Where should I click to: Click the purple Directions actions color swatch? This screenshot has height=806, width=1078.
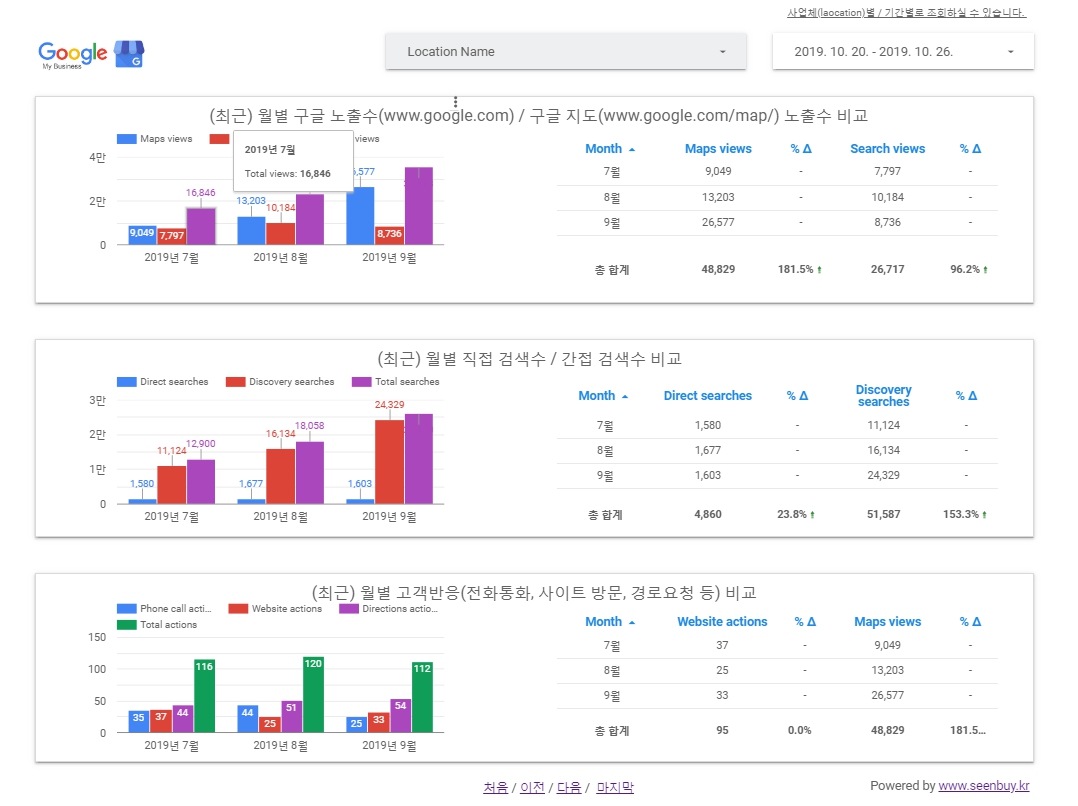(349, 608)
